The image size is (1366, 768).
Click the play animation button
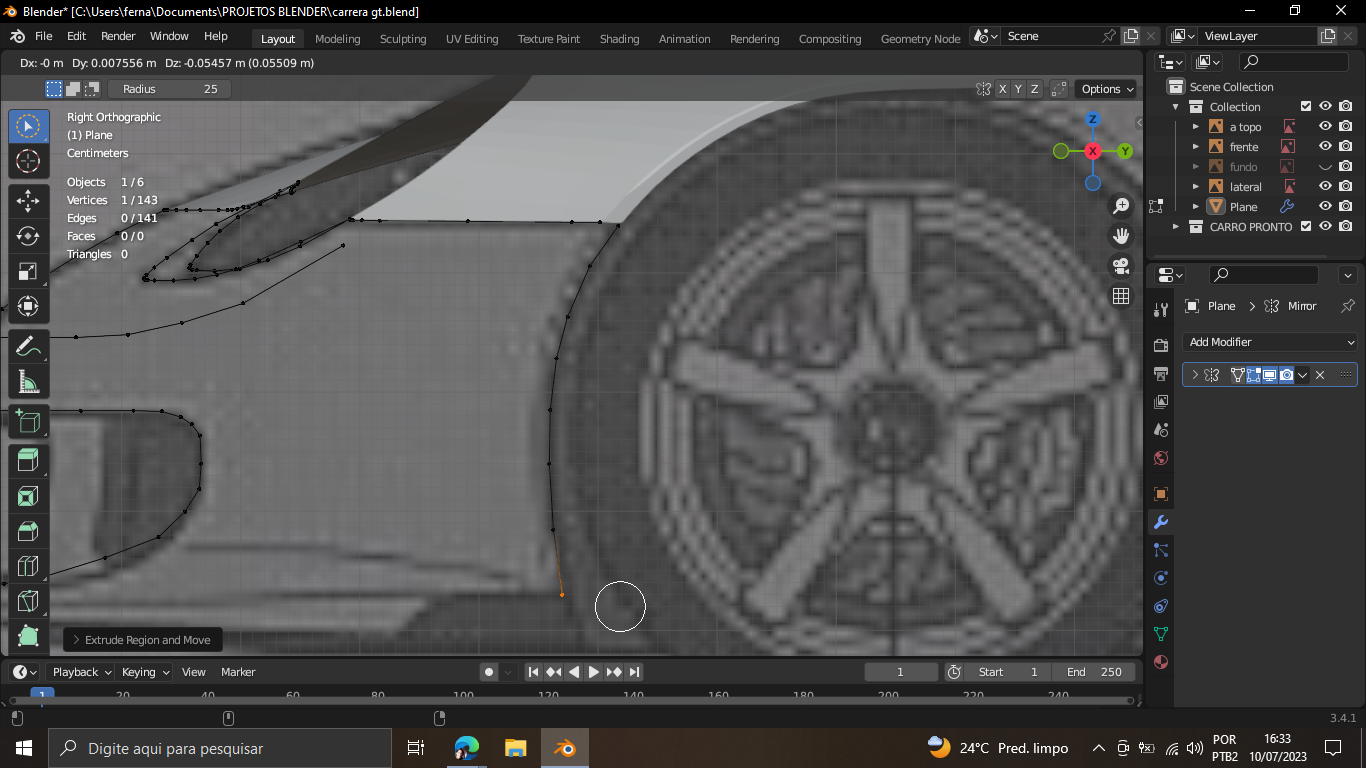(x=594, y=672)
